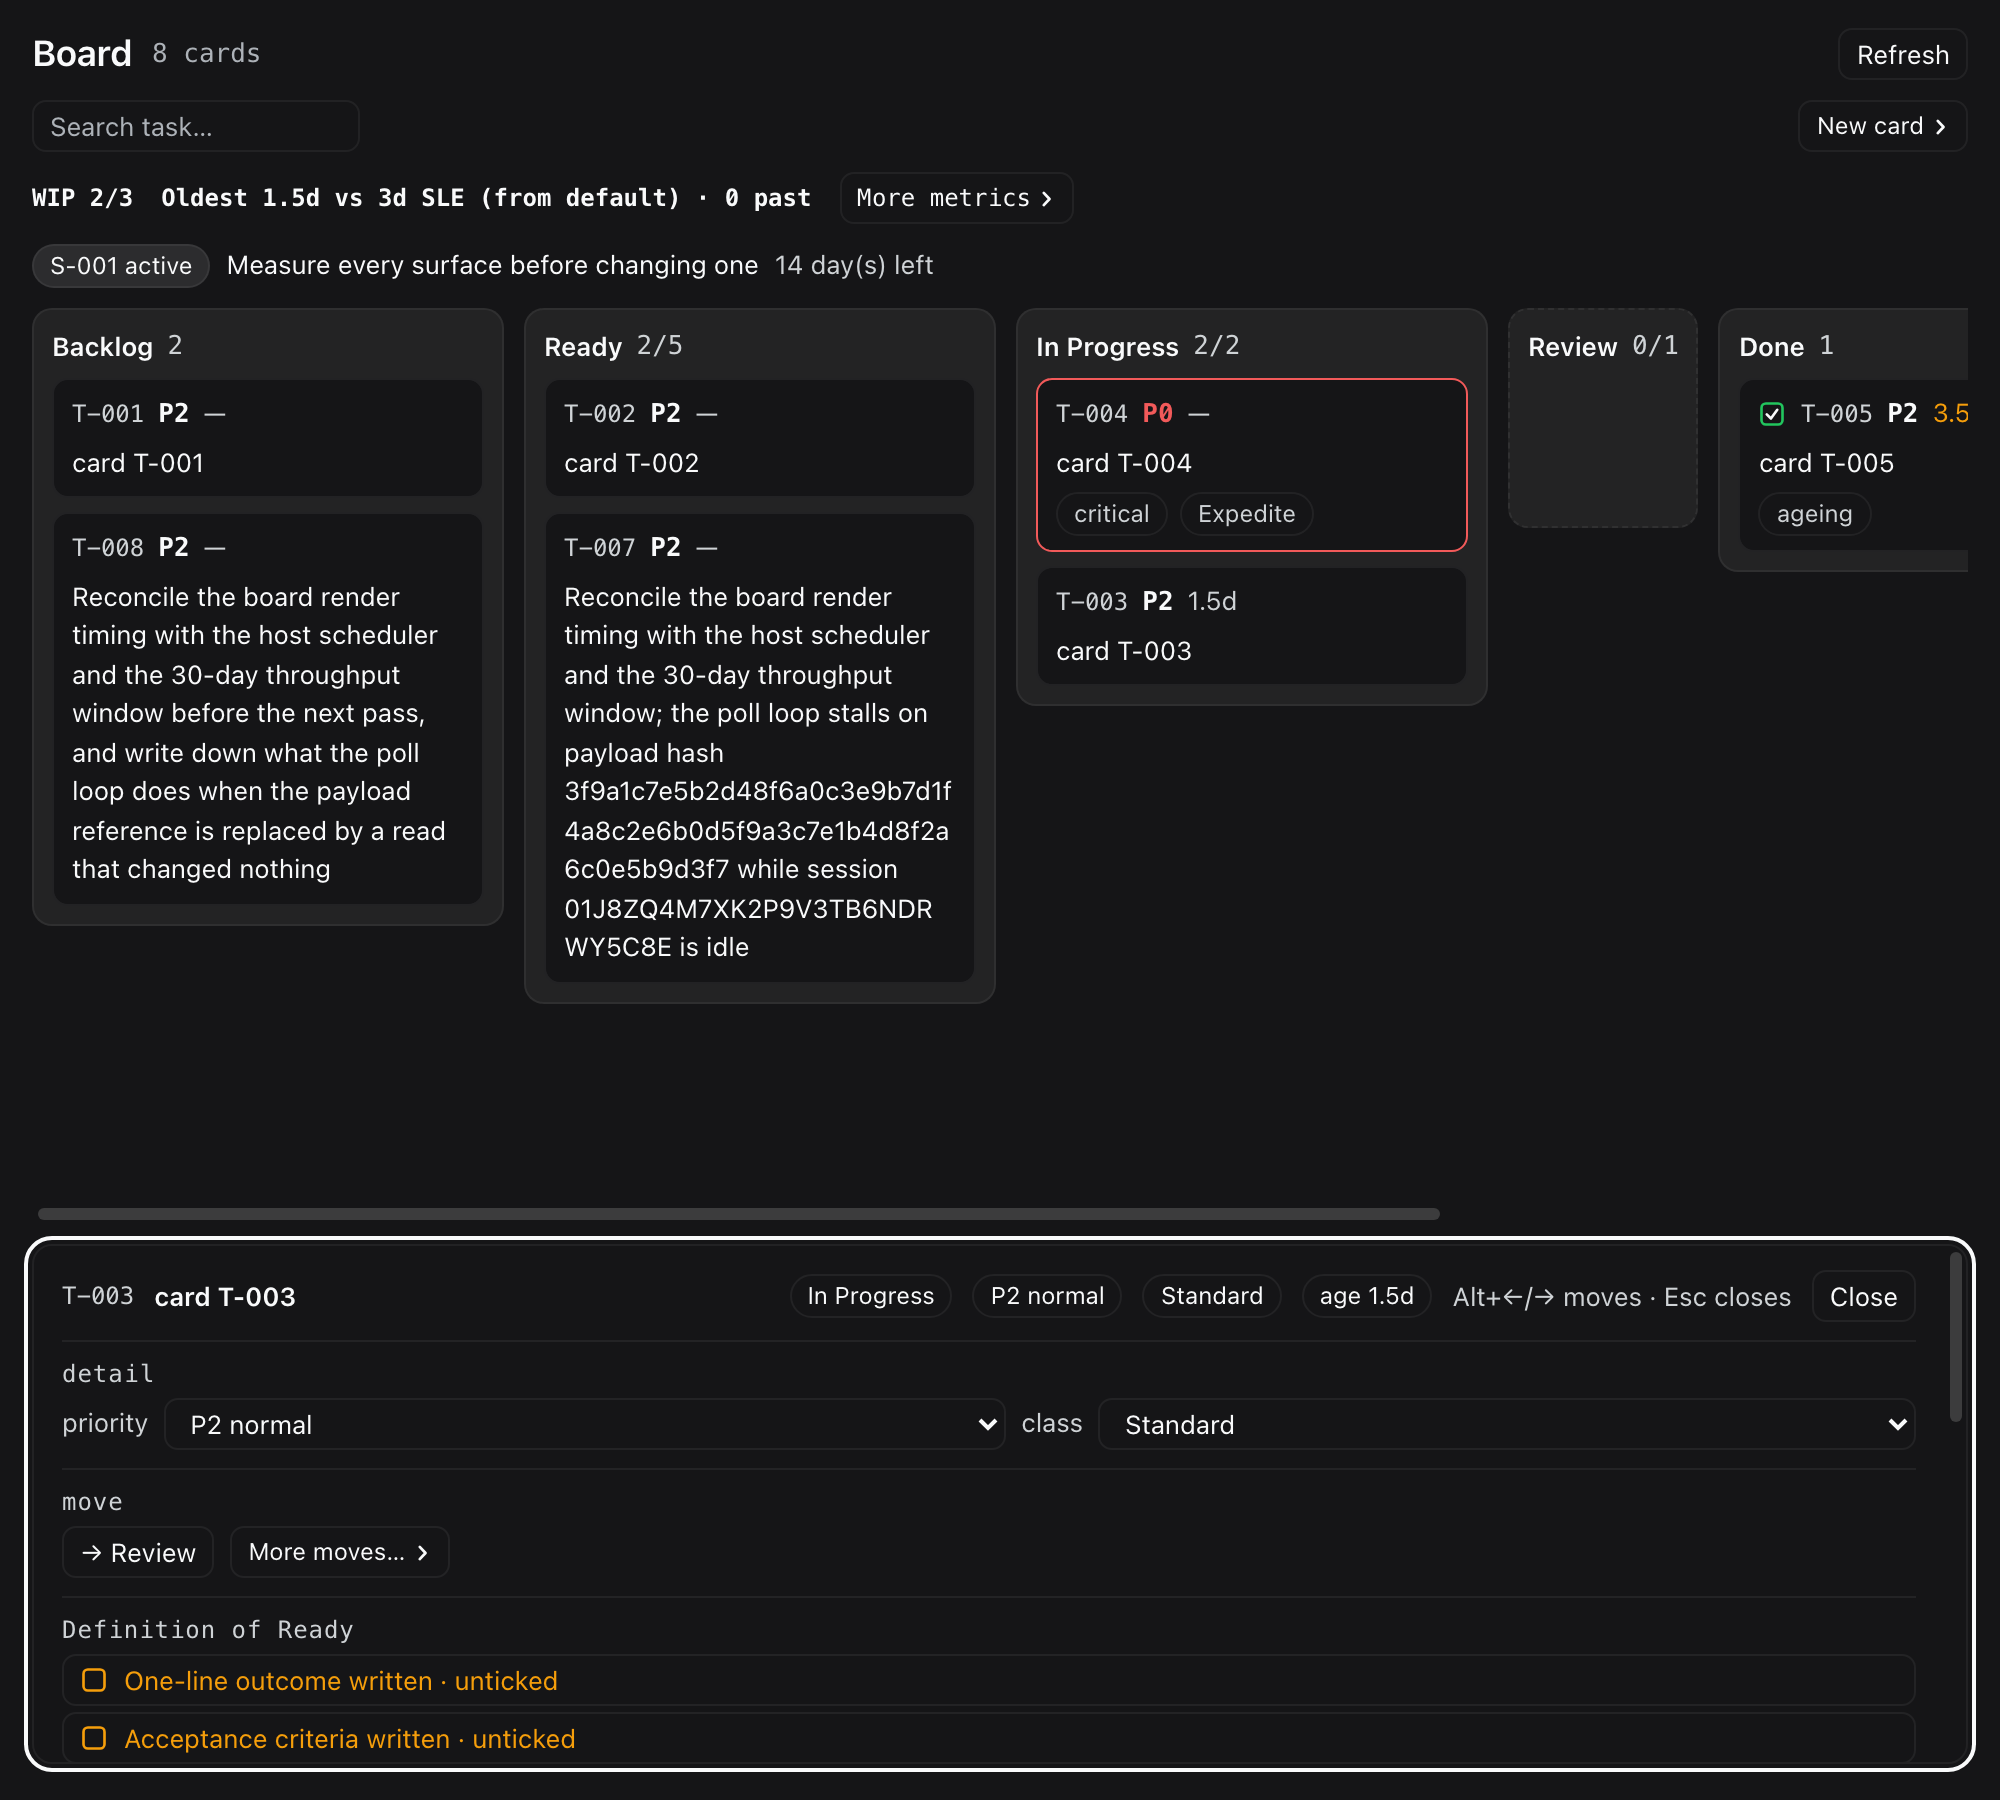2000x1800 pixels.
Task: Move card to Review with arrow button
Action: coord(138,1552)
